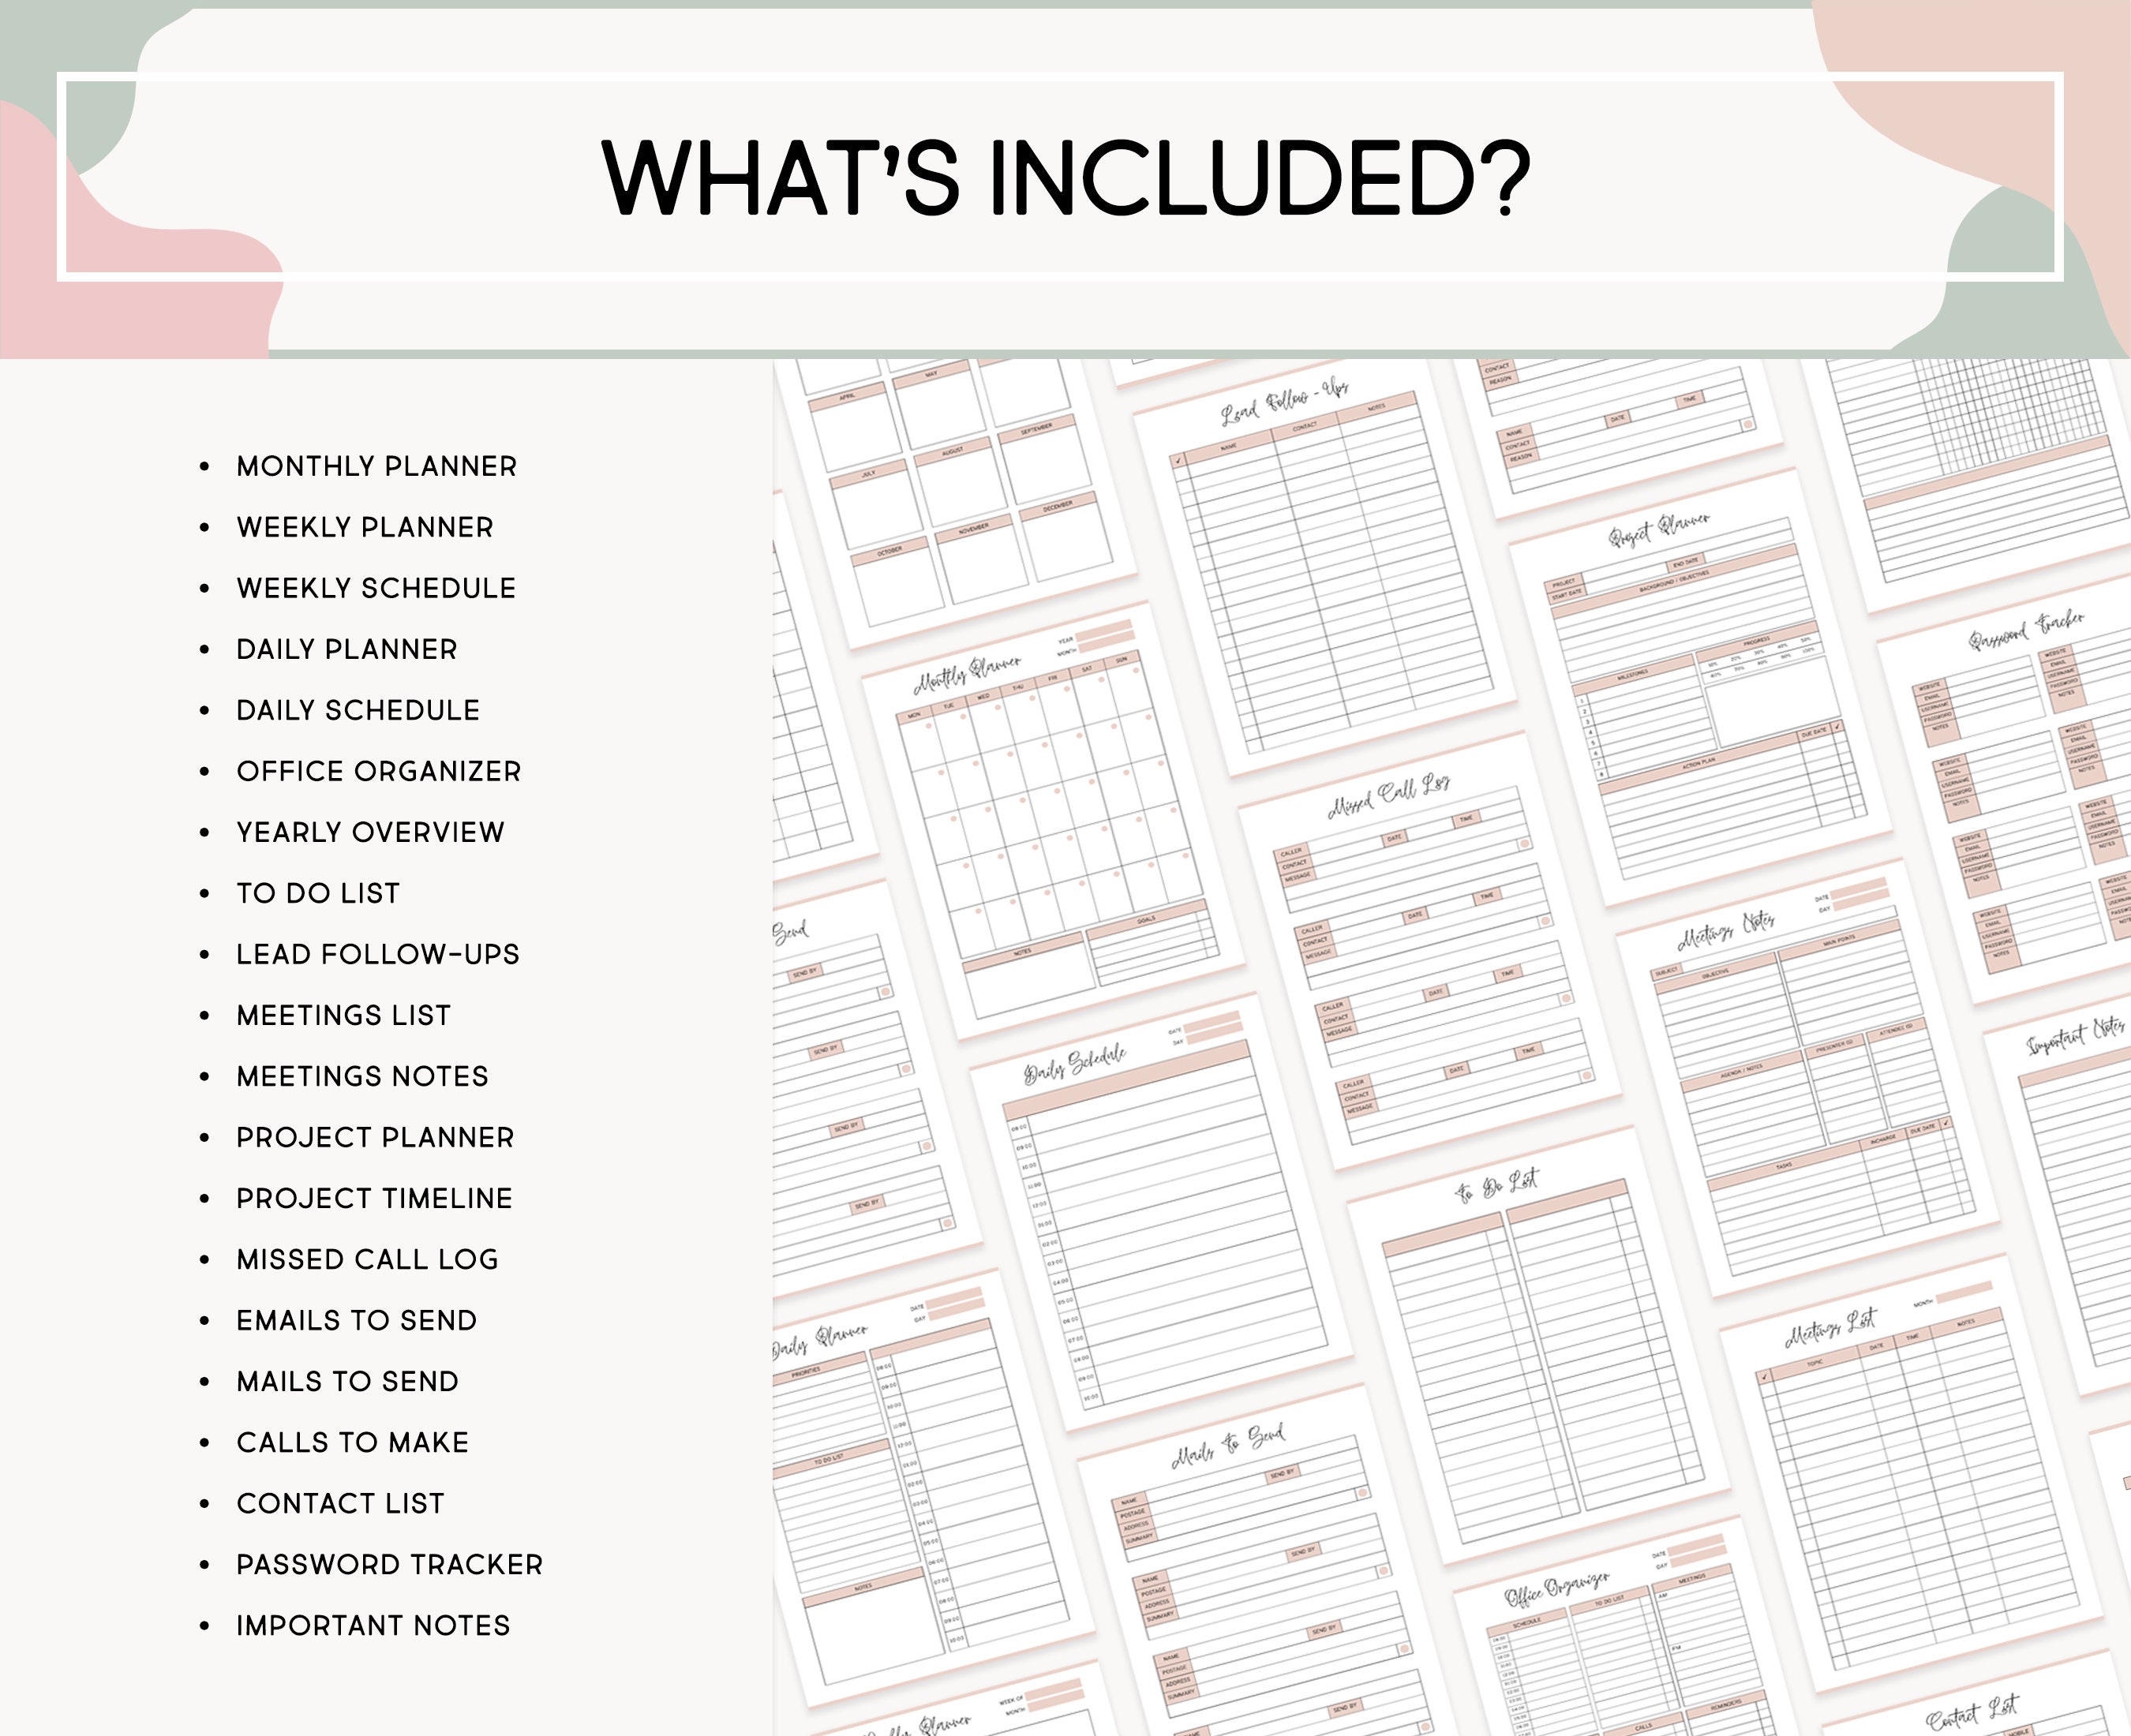2131x1736 pixels.
Task: Select the Daily Planner list entry
Action: [345, 649]
